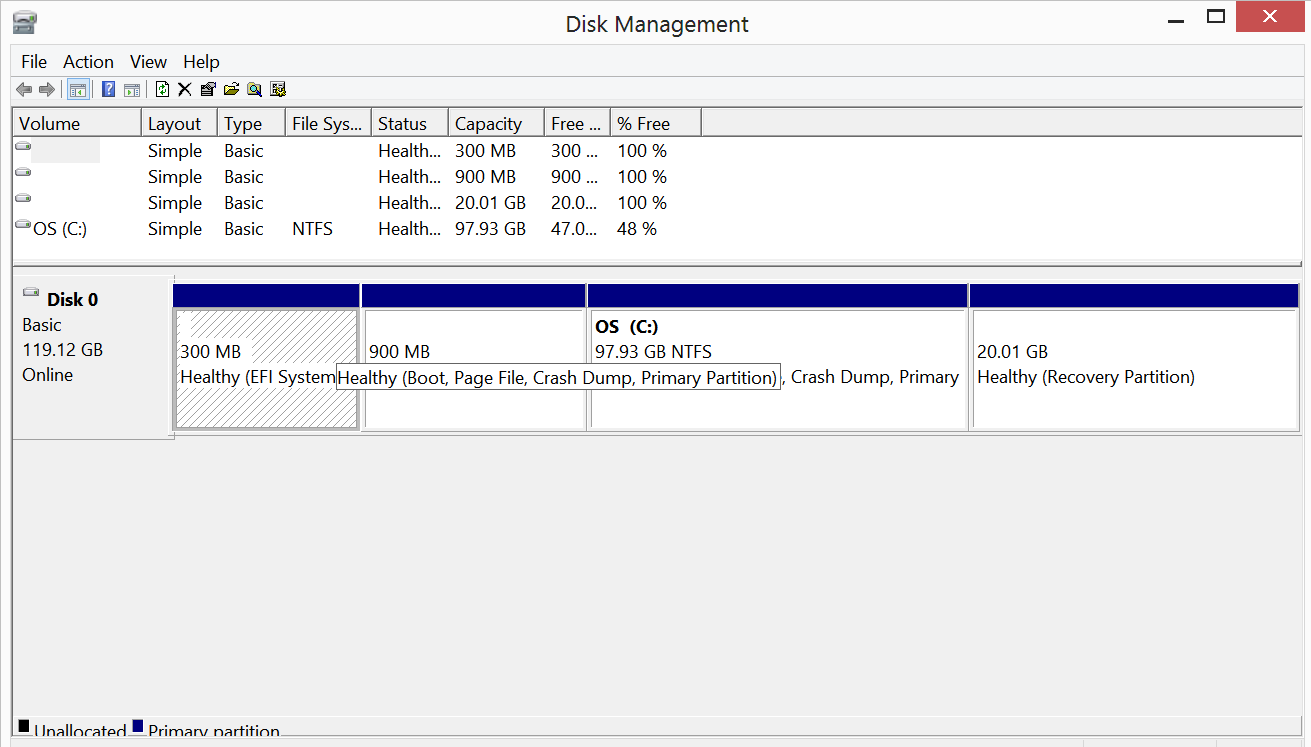
Task: Click the drive icon of the 900 MB volume row
Action: (23, 173)
